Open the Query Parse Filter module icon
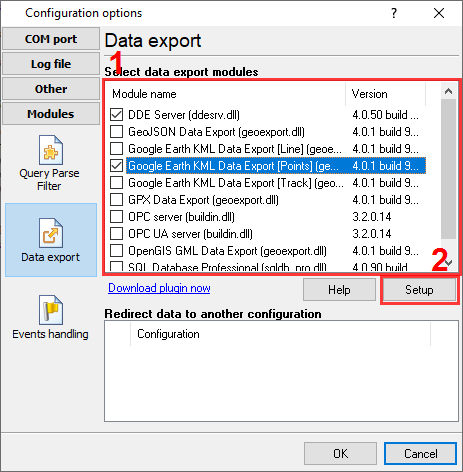Screen dimensions: 463x472 [51, 150]
